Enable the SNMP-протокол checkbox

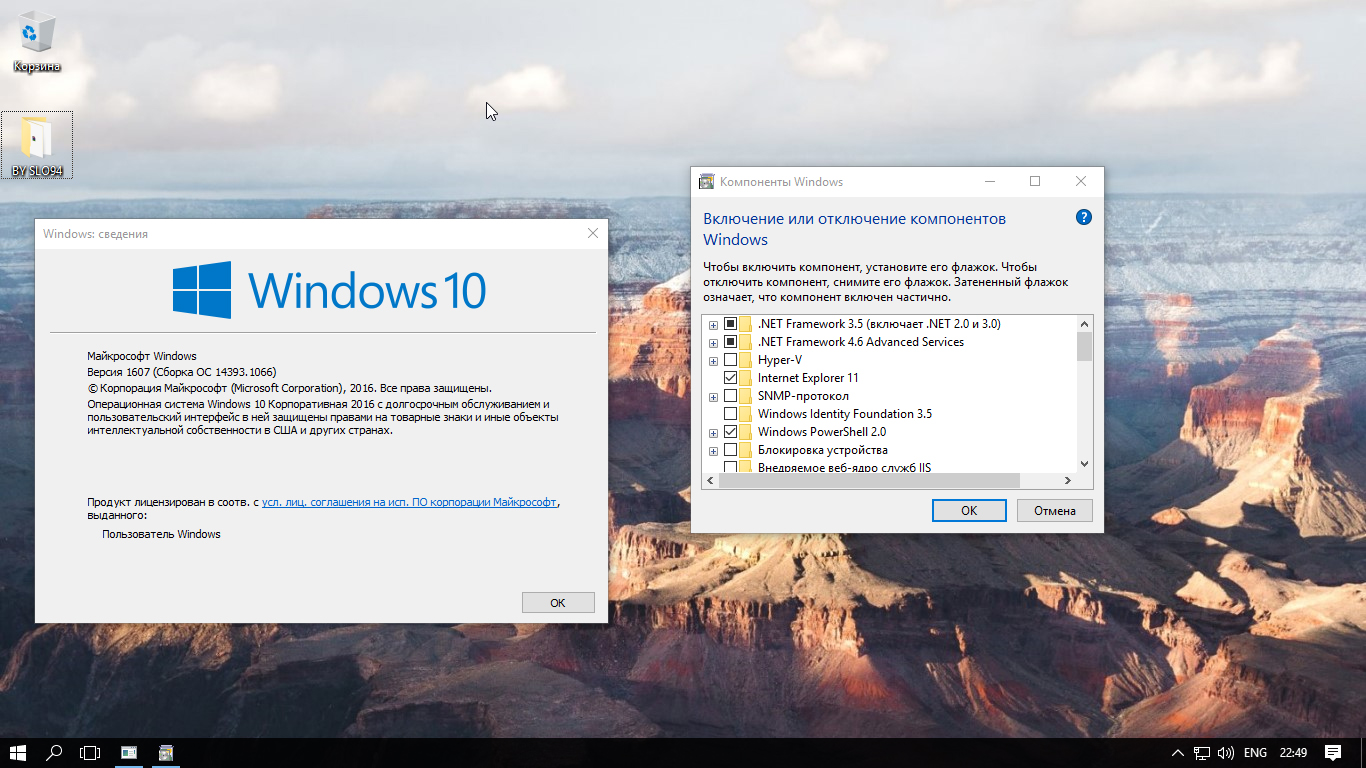730,396
